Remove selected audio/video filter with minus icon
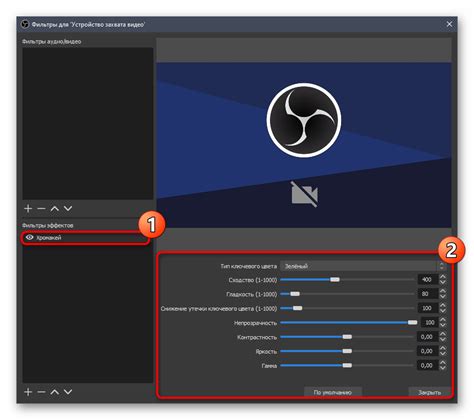Screen dimensions: 474x420 pyautogui.click(x=41, y=209)
